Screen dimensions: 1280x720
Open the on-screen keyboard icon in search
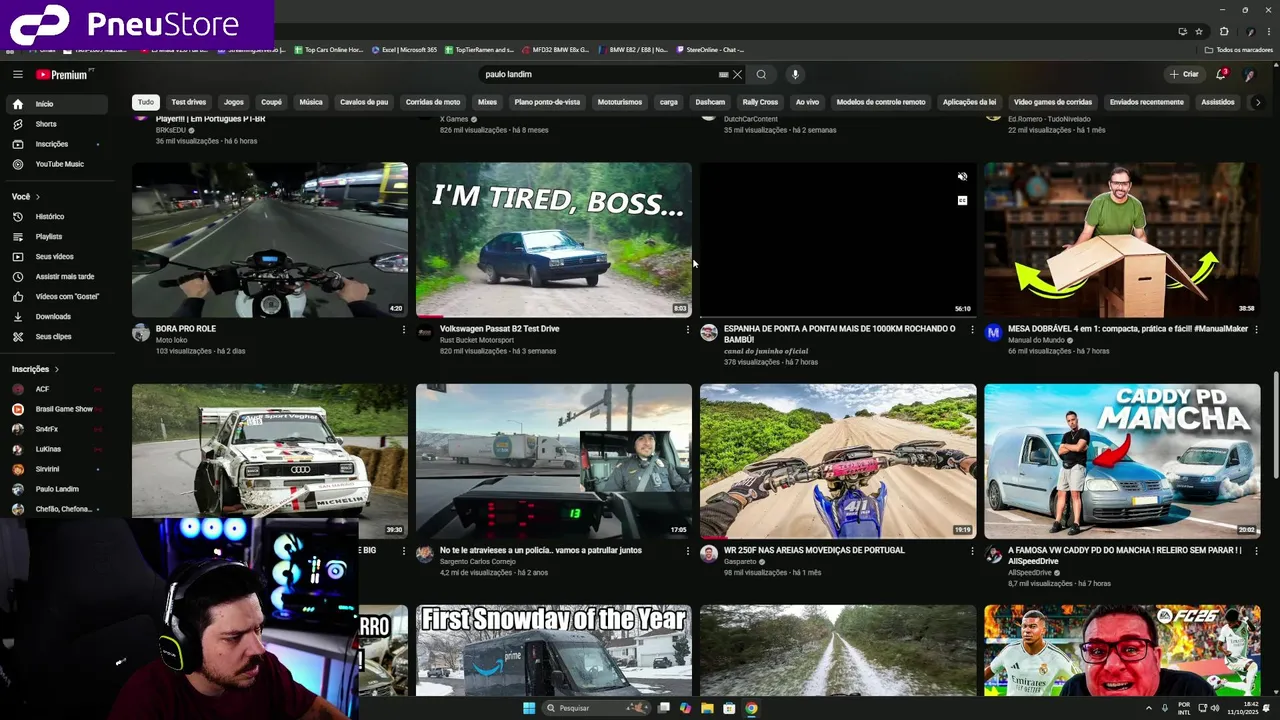723,74
